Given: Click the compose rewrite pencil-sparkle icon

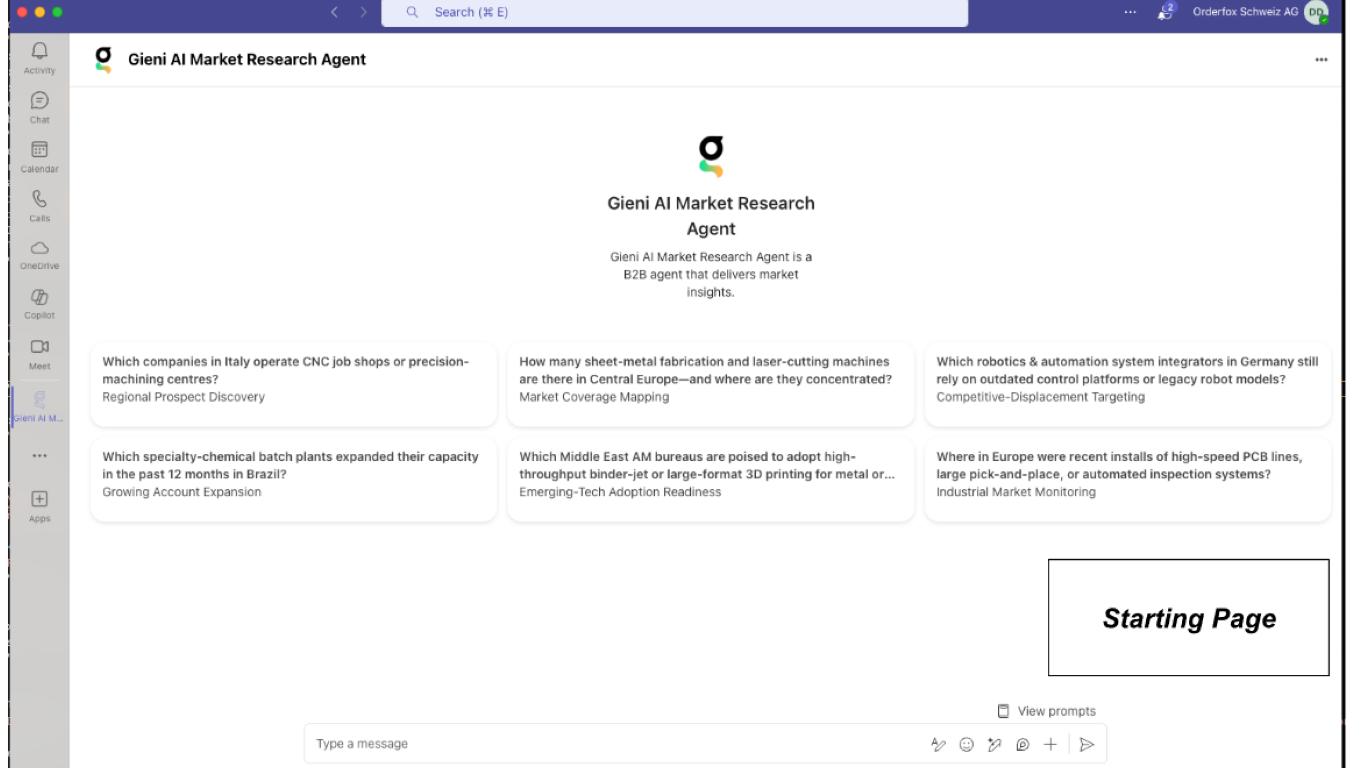Looking at the screenshot, I should click(994, 744).
